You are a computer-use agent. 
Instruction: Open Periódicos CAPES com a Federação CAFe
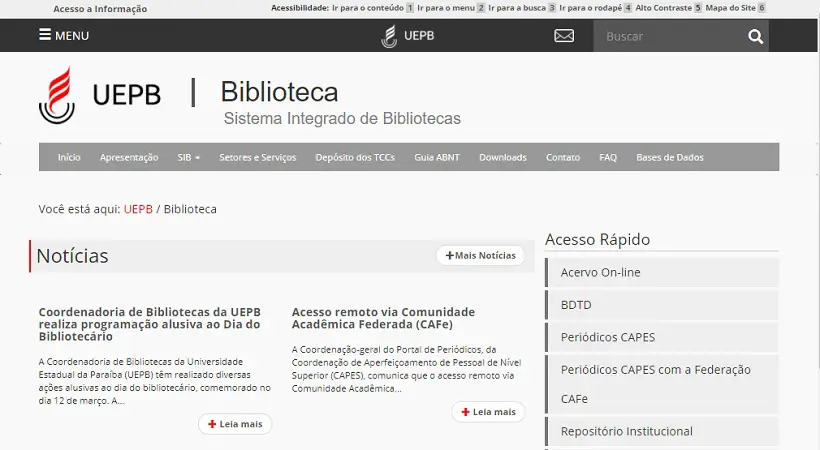[x=662, y=384]
